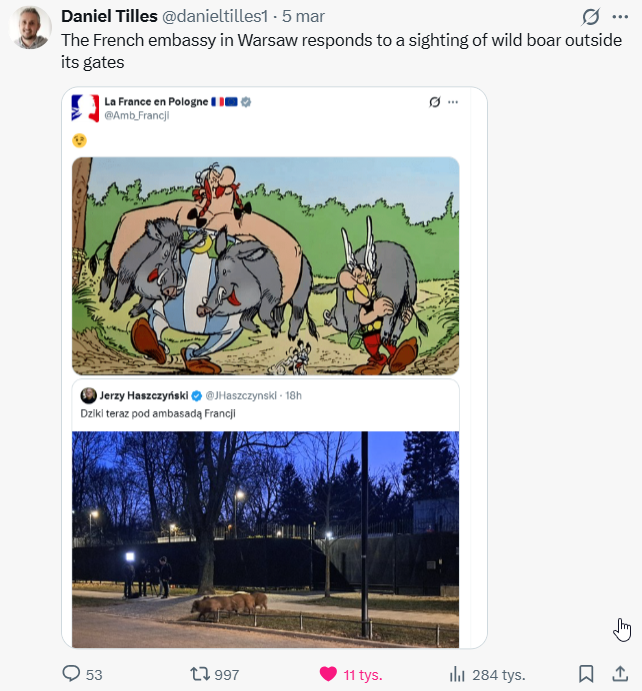This screenshot has height=691, width=642.
Task: Click Jerzy Haszczyński's small avatar
Action: (87, 395)
